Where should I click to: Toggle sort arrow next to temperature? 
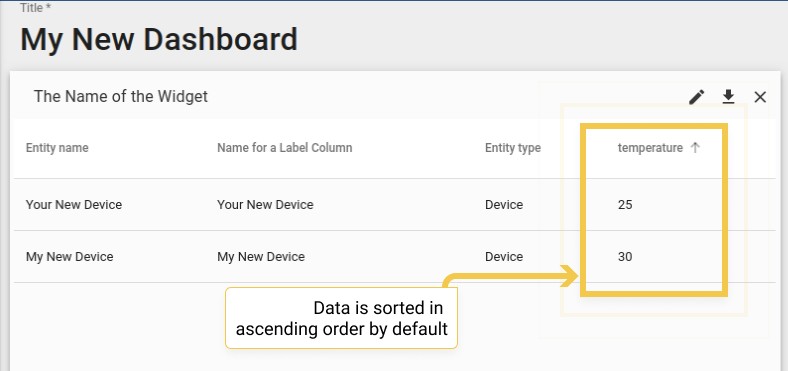click(x=695, y=148)
